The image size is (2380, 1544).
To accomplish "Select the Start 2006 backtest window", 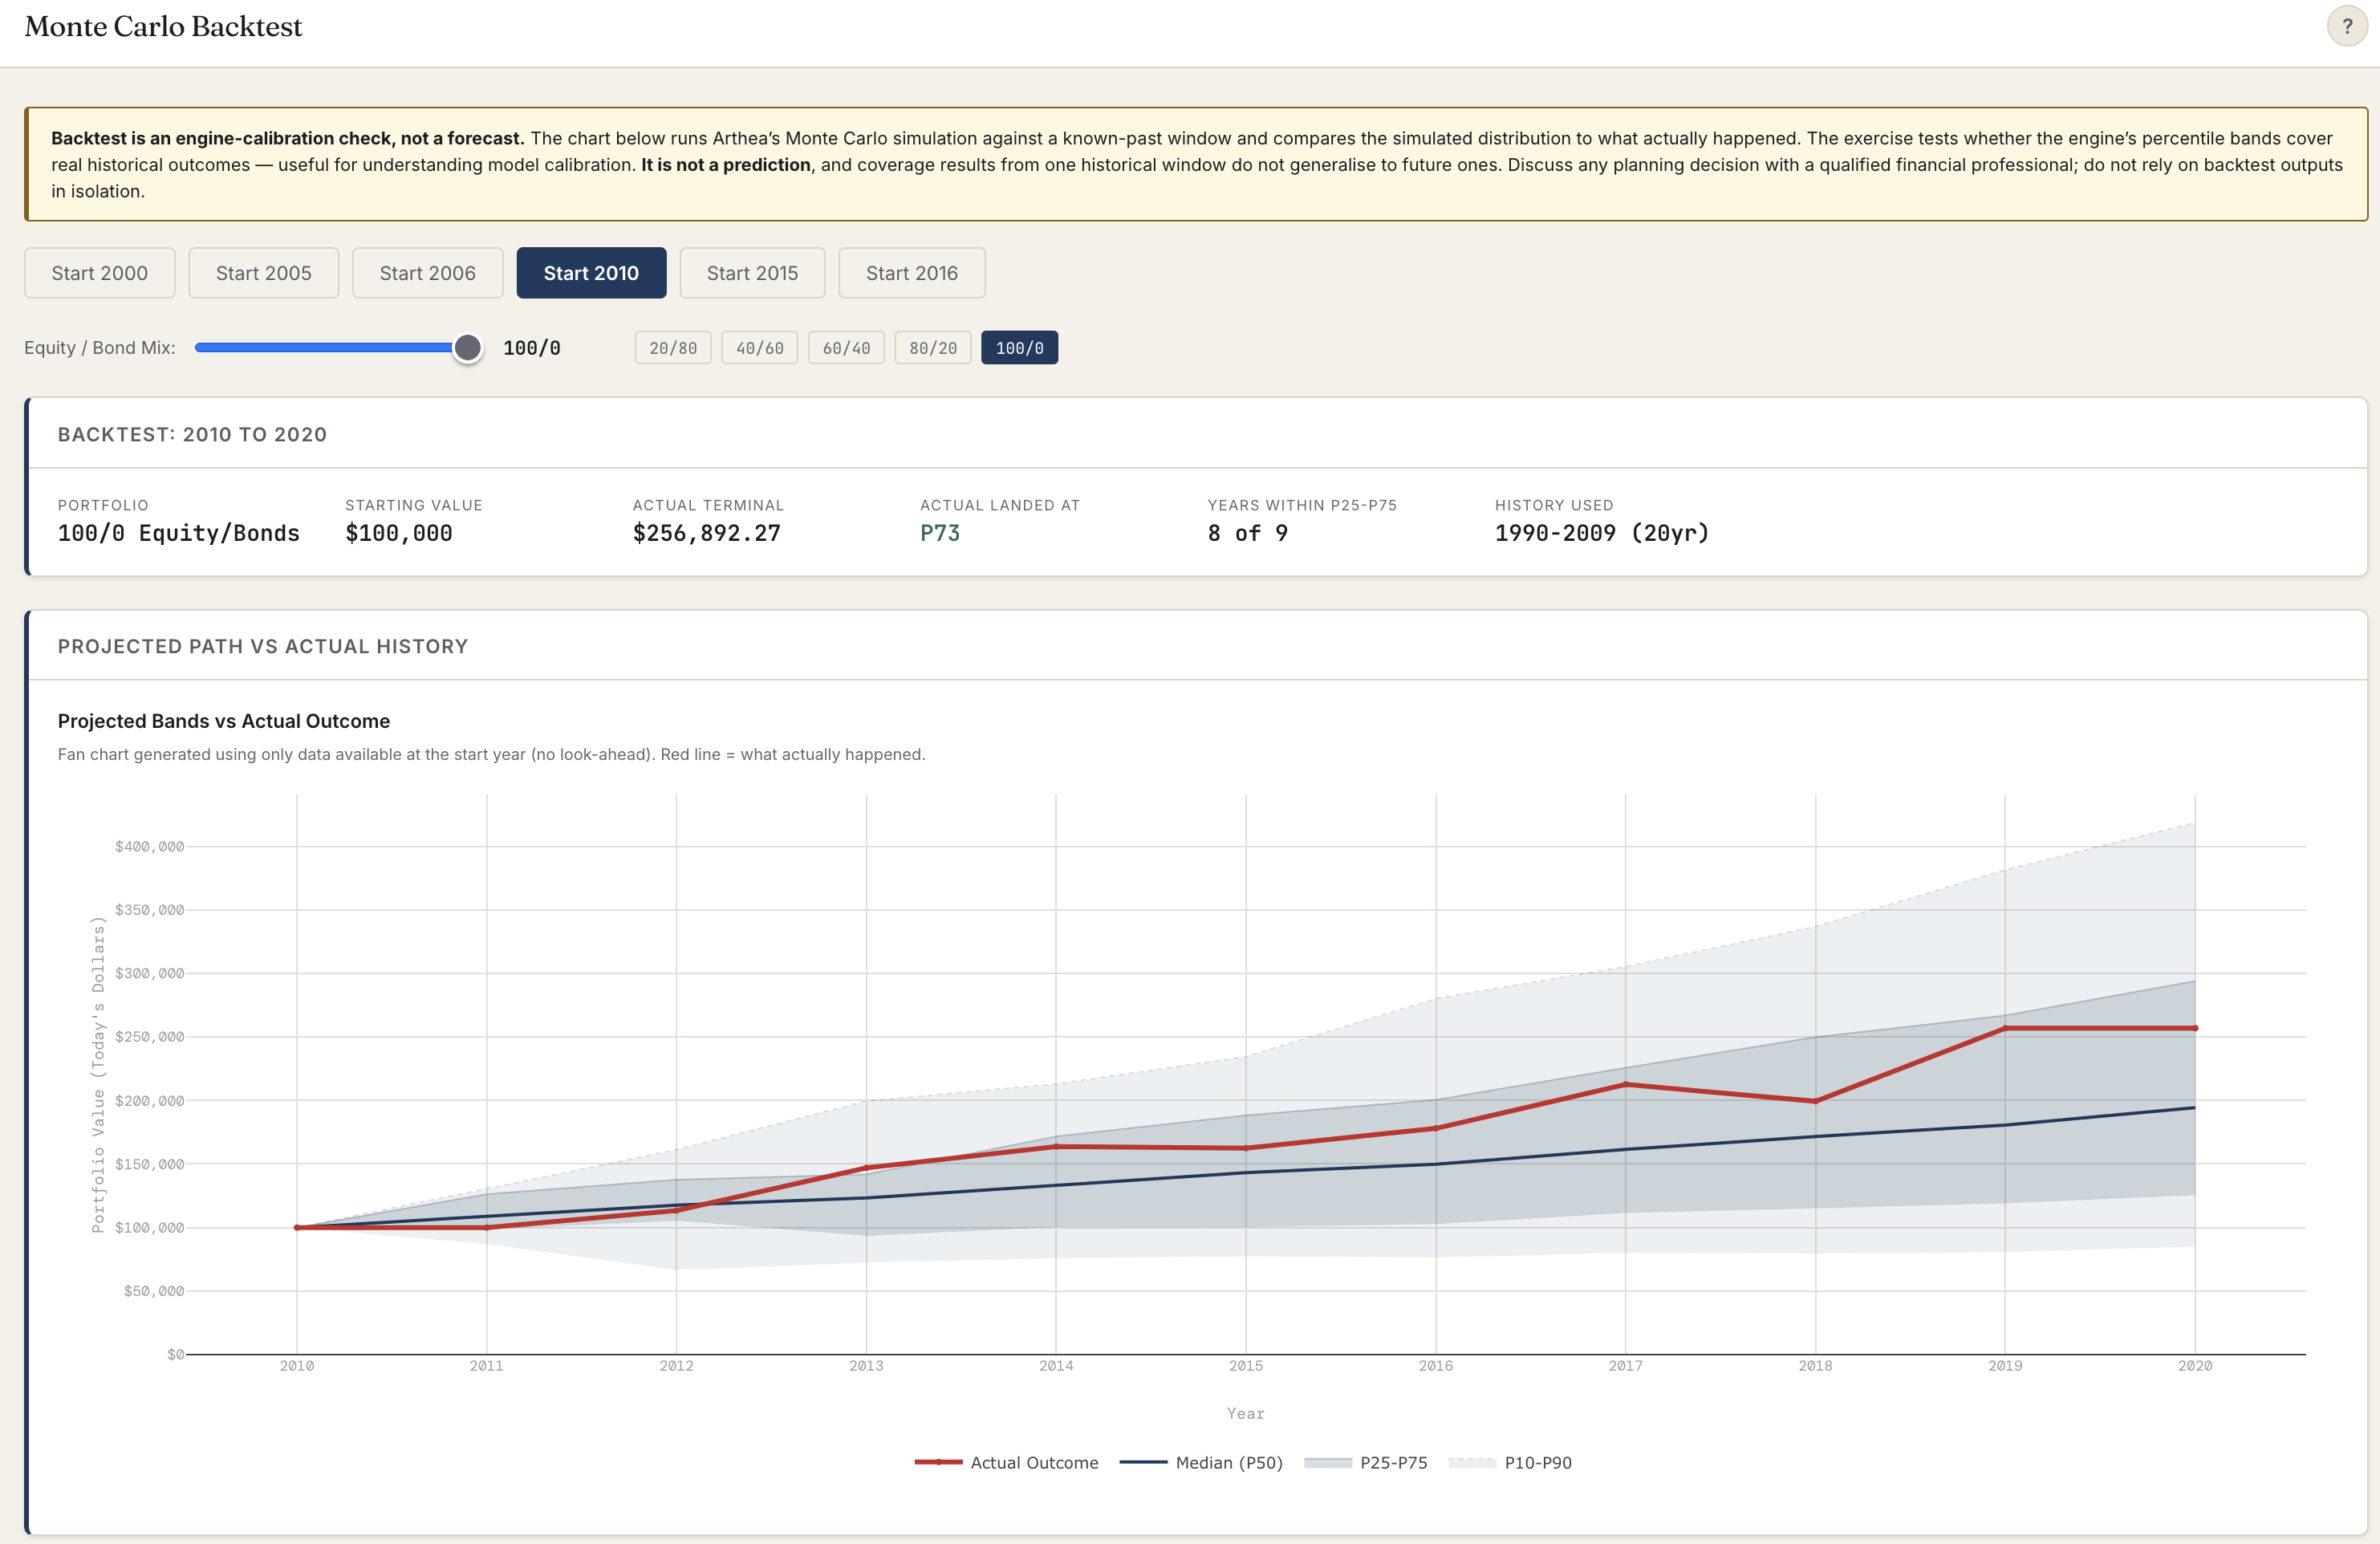I will pyautogui.click(x=427, y=273).
